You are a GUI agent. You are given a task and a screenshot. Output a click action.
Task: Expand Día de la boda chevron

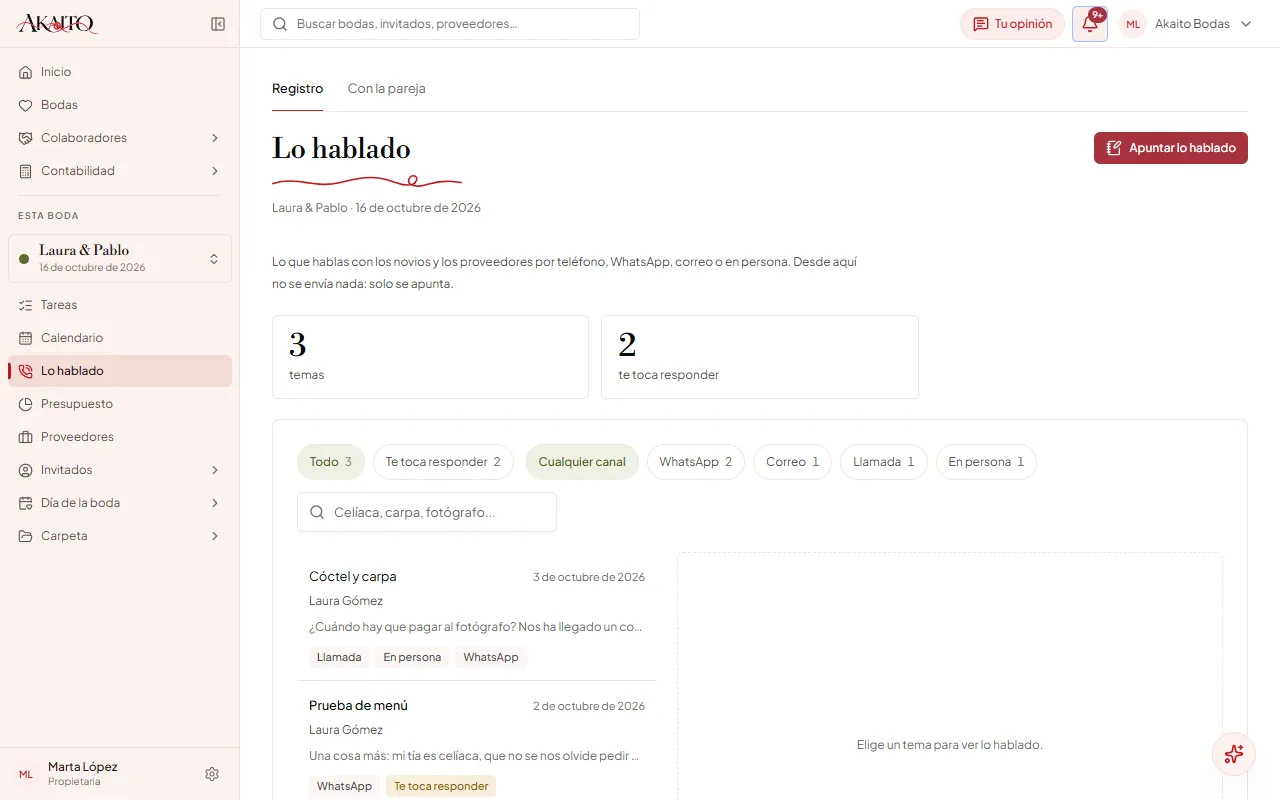215,503
